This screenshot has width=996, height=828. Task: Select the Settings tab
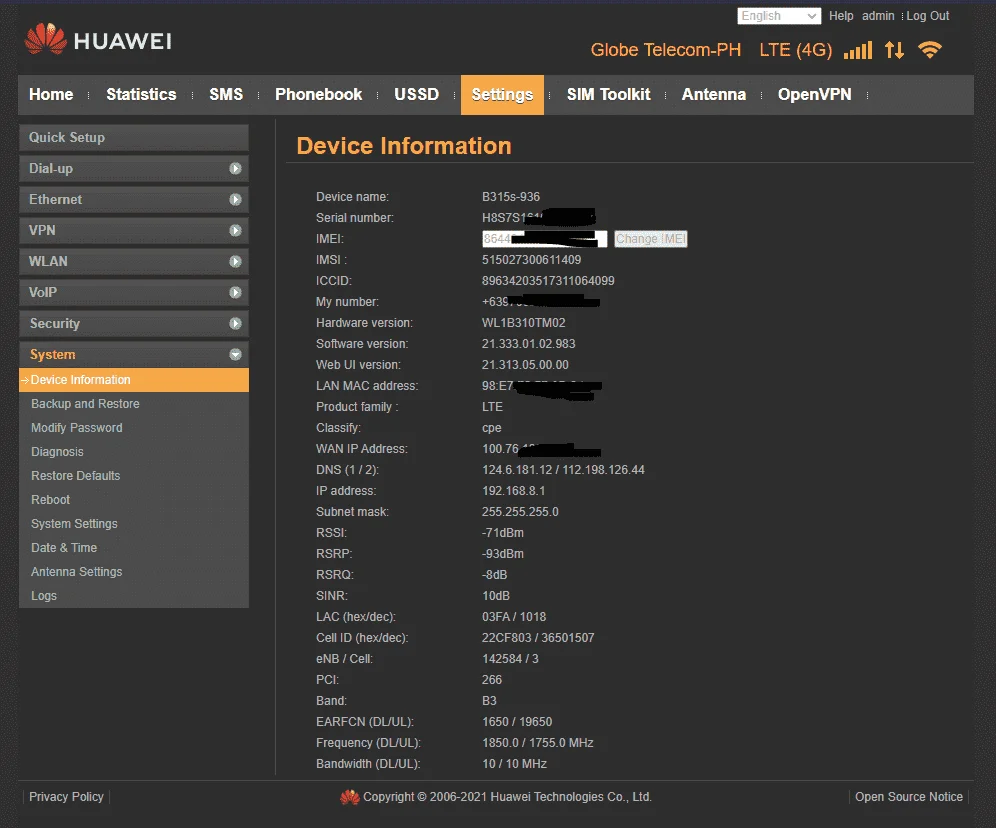(502, 95)
